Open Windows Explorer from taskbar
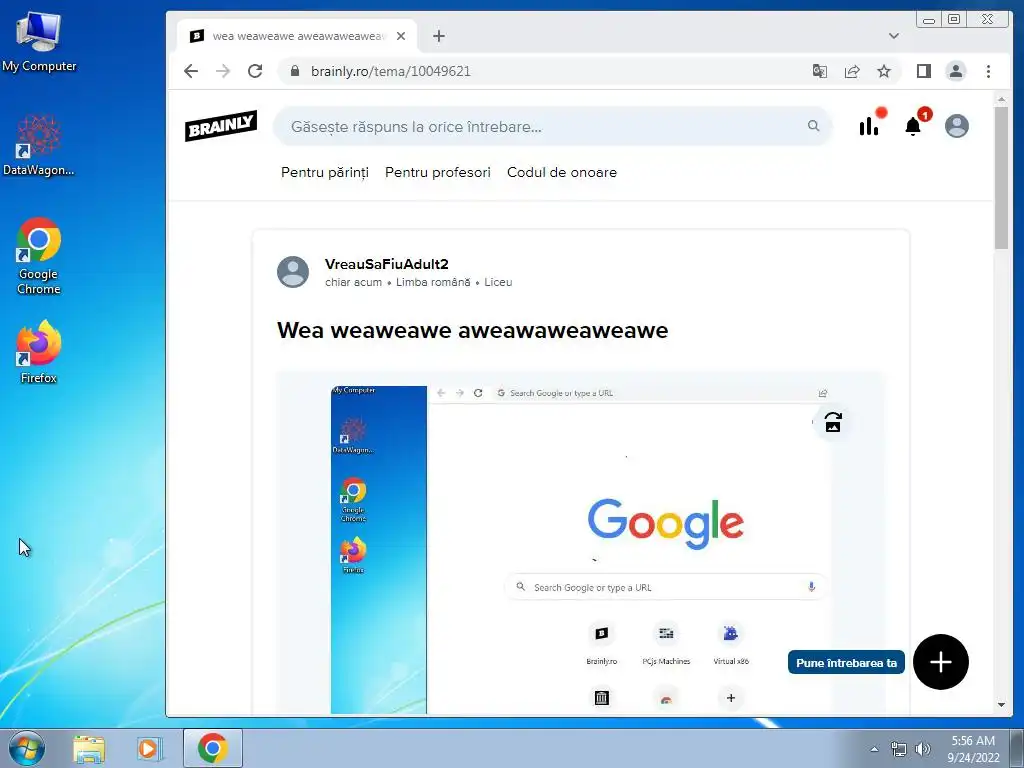 click(89, 748)
